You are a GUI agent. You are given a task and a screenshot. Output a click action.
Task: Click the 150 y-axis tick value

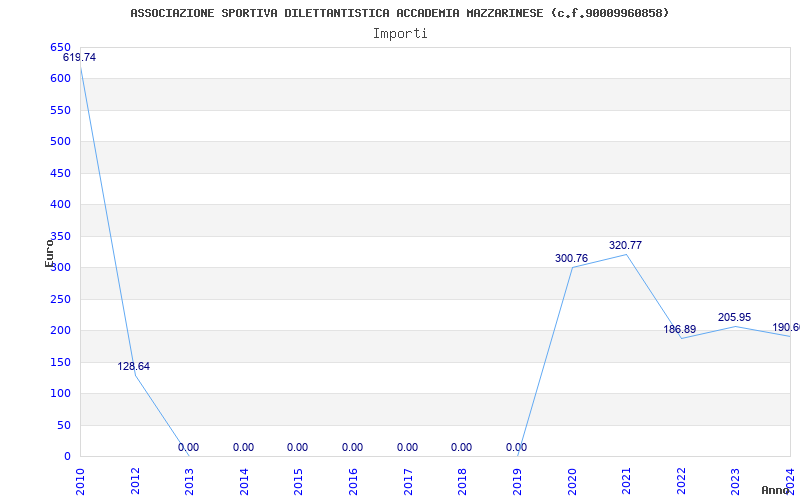coord(60,362)
